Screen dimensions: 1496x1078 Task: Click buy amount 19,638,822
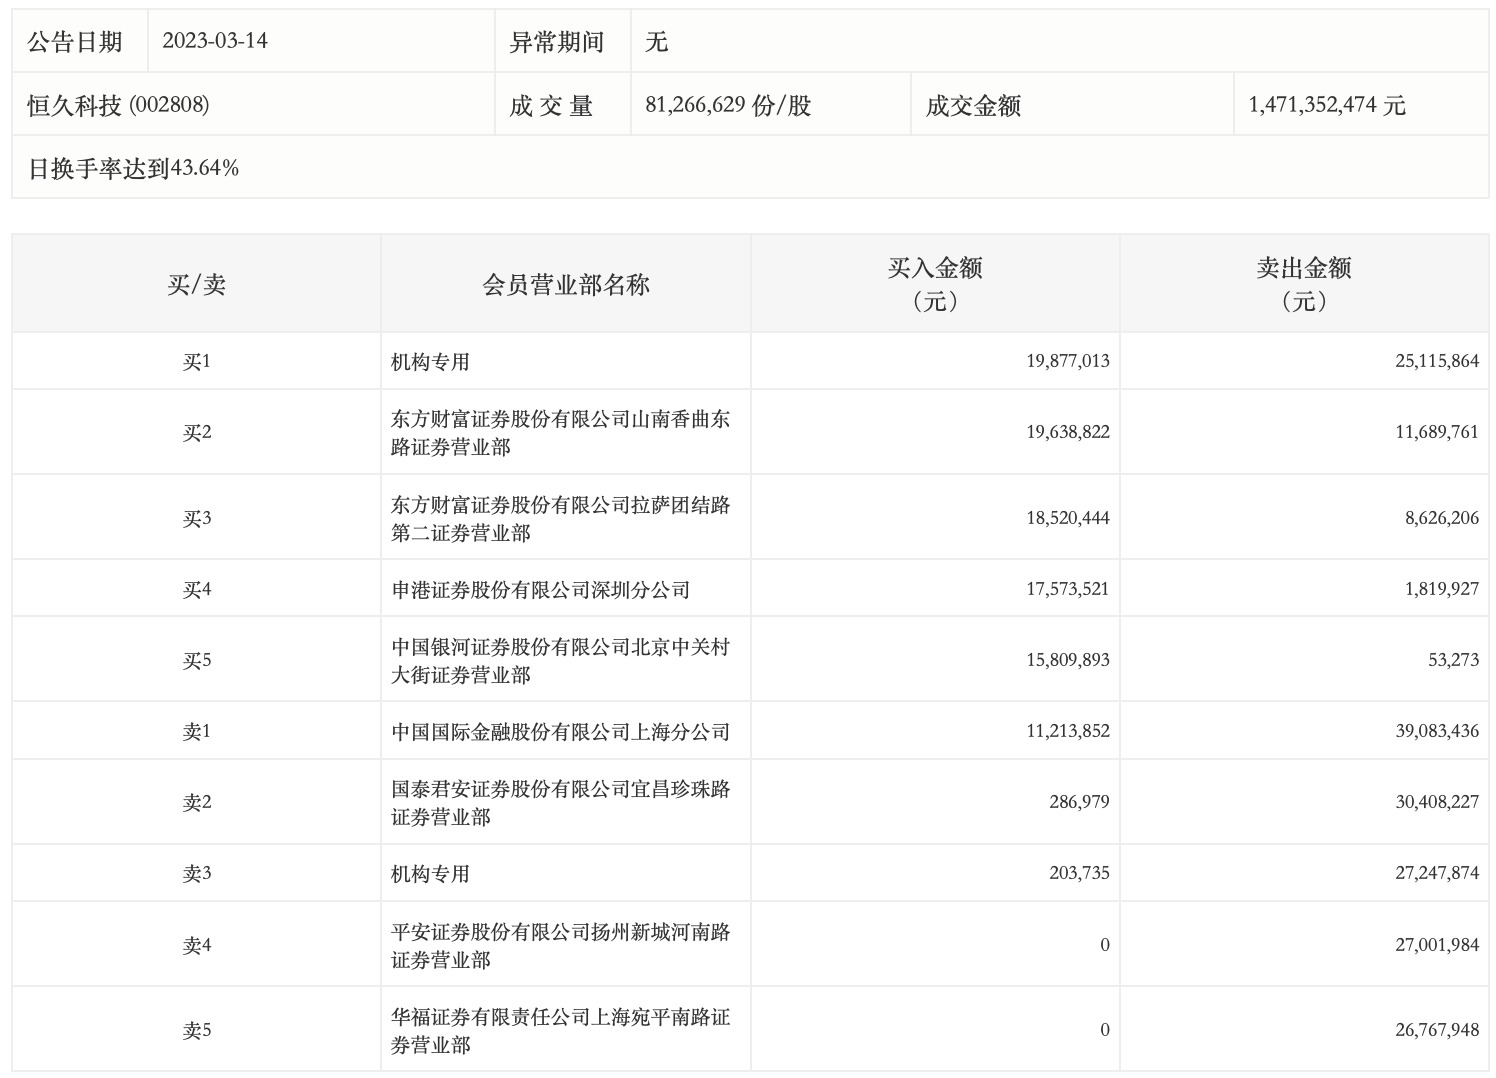click(1067, 432)
